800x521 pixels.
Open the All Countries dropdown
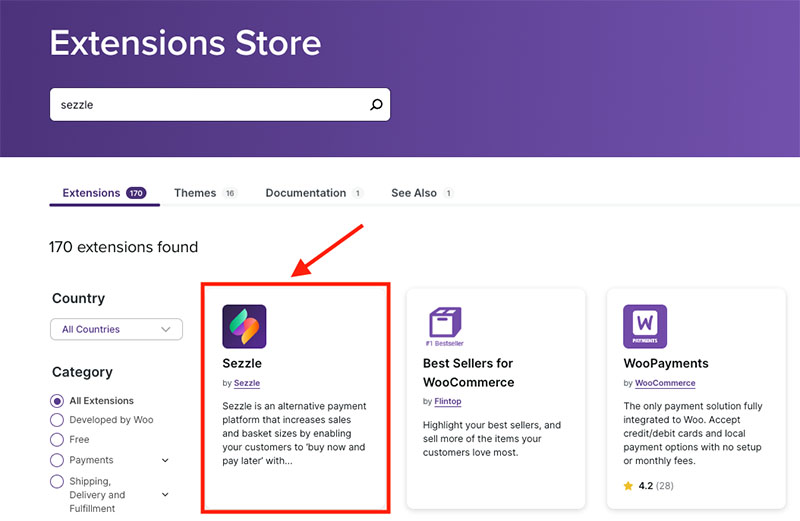click(116, 329)
